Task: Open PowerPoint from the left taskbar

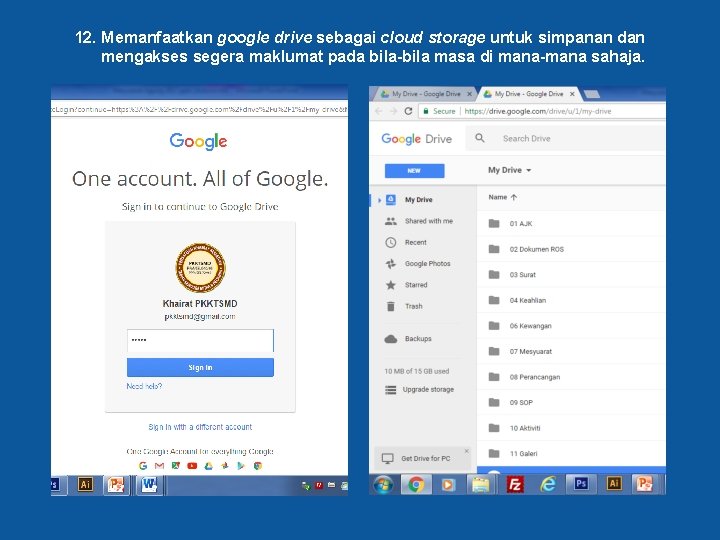Action: [x=116, y=484]
